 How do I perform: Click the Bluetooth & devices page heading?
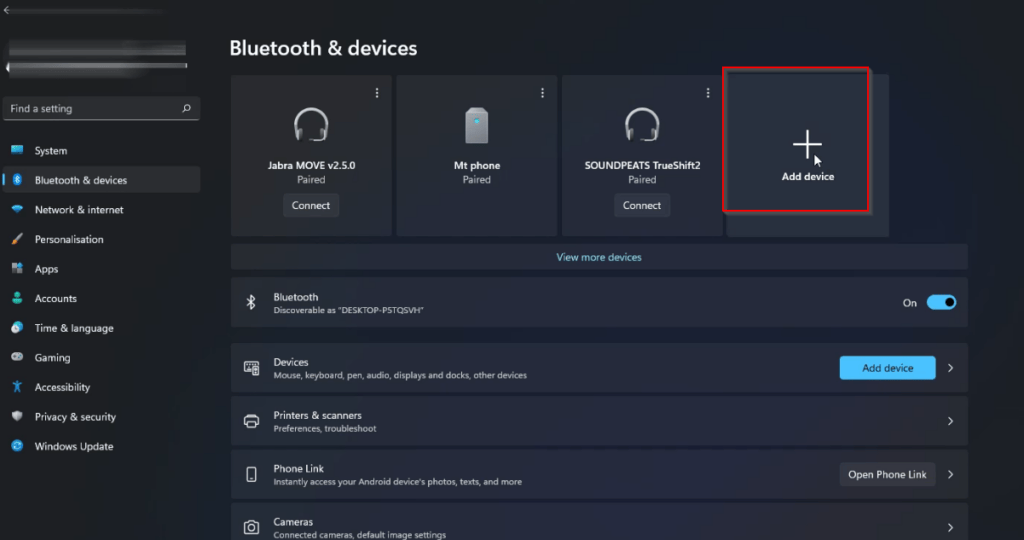[x=323, y=48]
